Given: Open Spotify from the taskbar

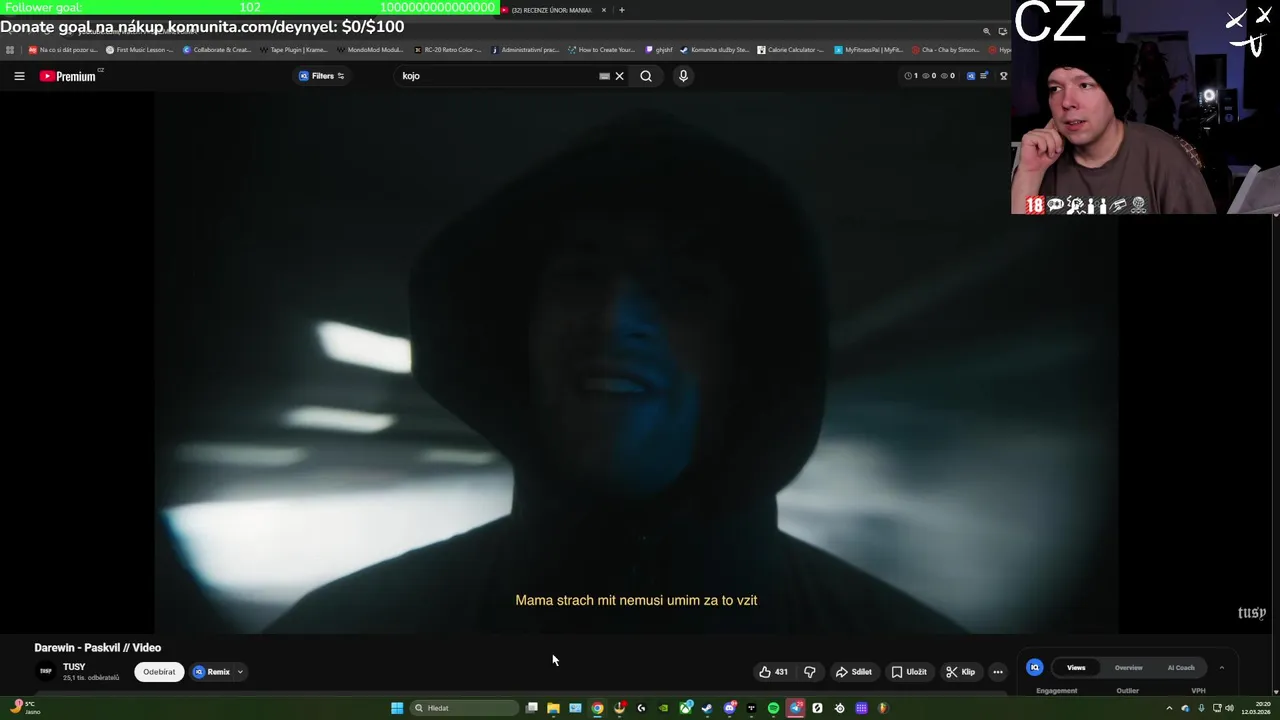Looking at the screenshot, I should [773, 708].
